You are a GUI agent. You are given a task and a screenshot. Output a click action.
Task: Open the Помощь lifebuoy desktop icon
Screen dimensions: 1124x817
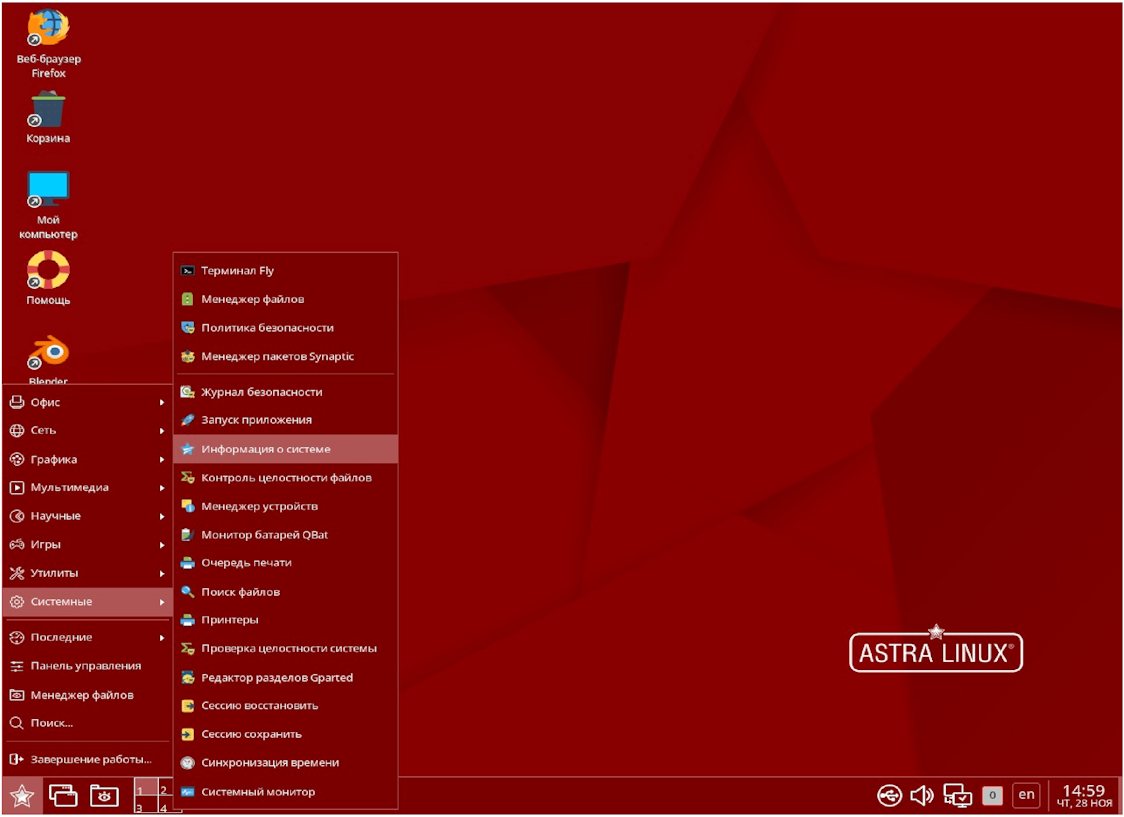[48, 270]
